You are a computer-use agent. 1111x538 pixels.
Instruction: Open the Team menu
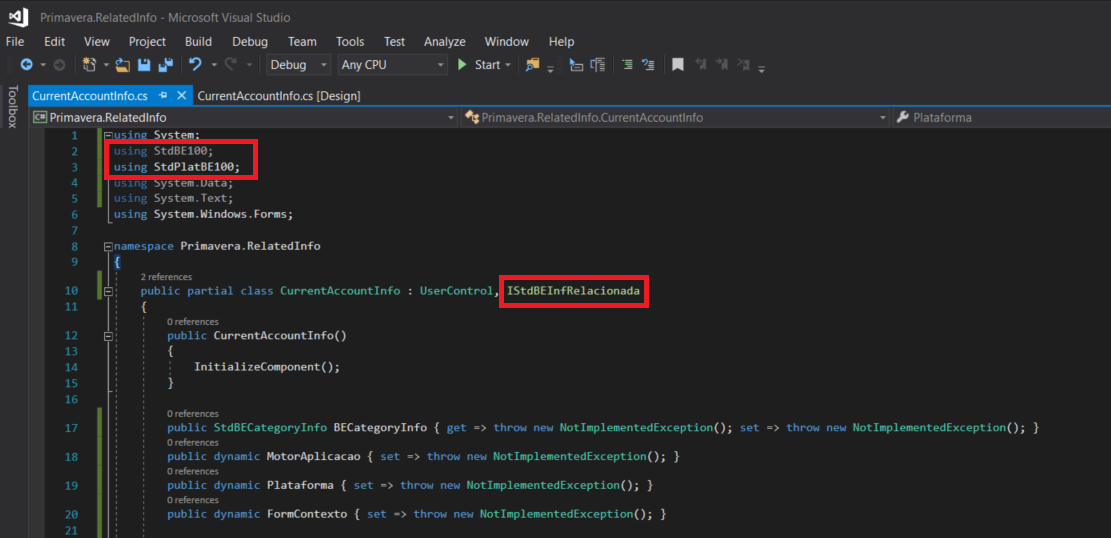tap(303, 42)
